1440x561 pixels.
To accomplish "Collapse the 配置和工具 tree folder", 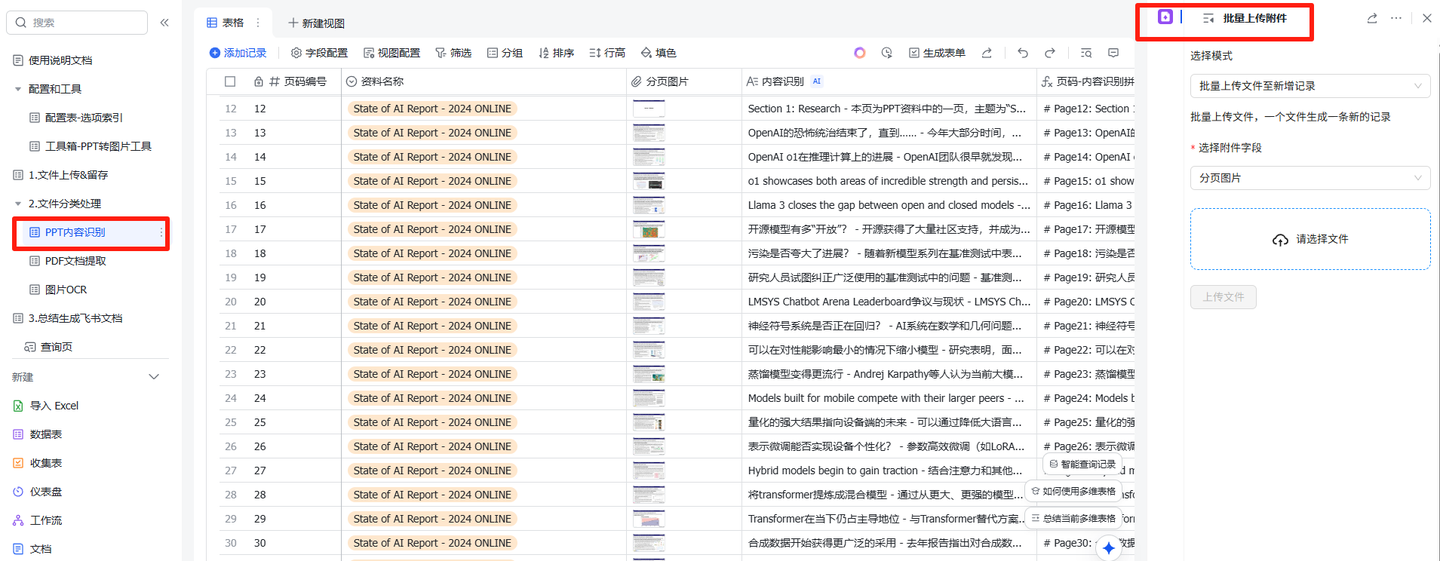I will [x=18, y=89].
